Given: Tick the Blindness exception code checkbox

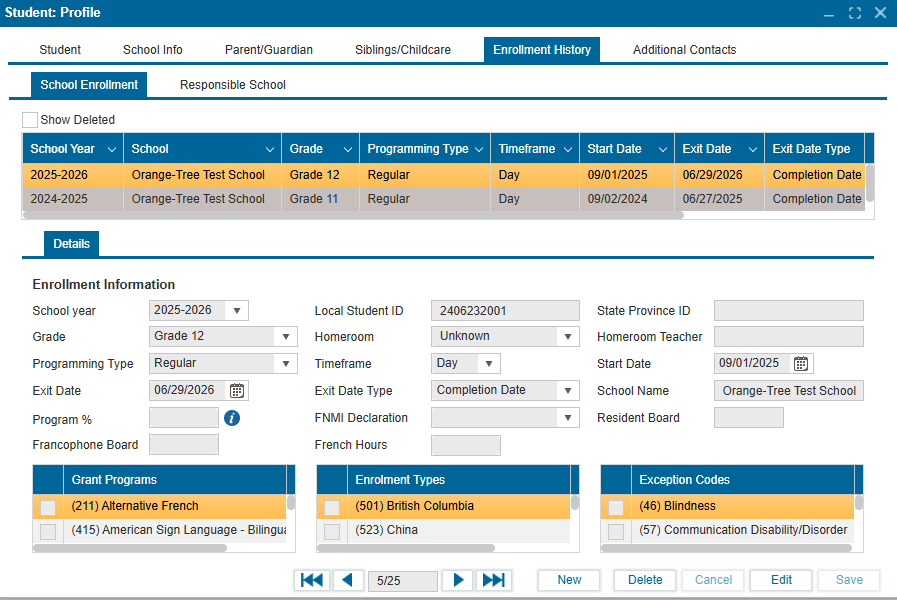Looking at the screenshot, I should [x=616, y=507].
